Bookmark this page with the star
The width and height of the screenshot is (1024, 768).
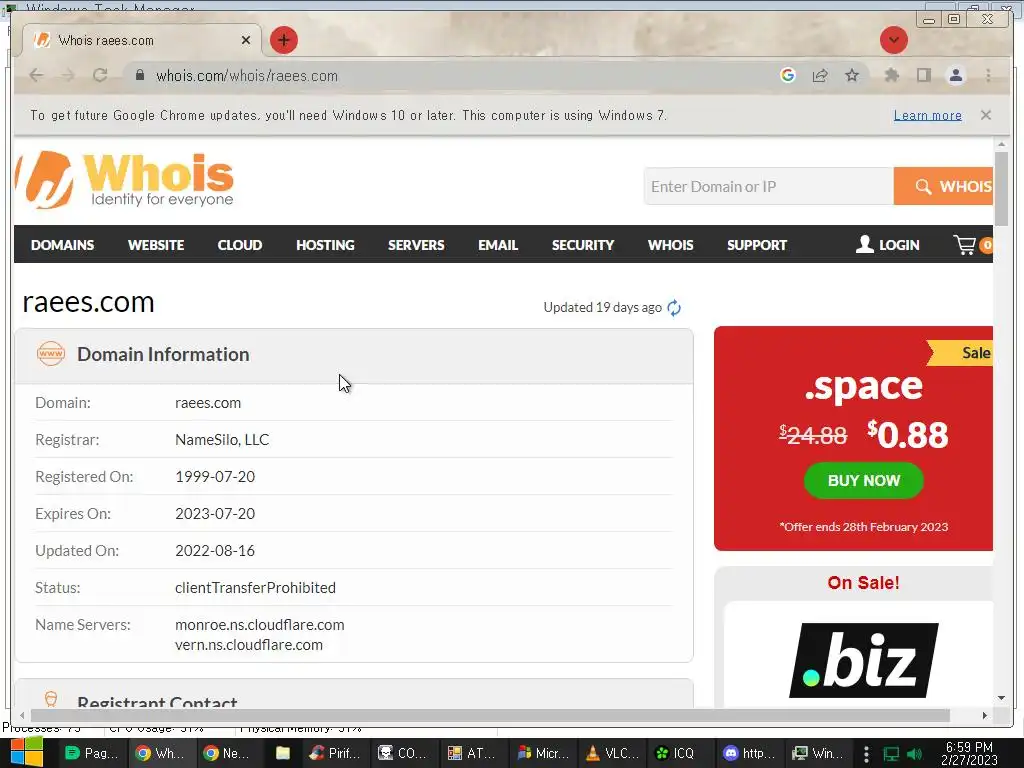click(x=852, y=75)
